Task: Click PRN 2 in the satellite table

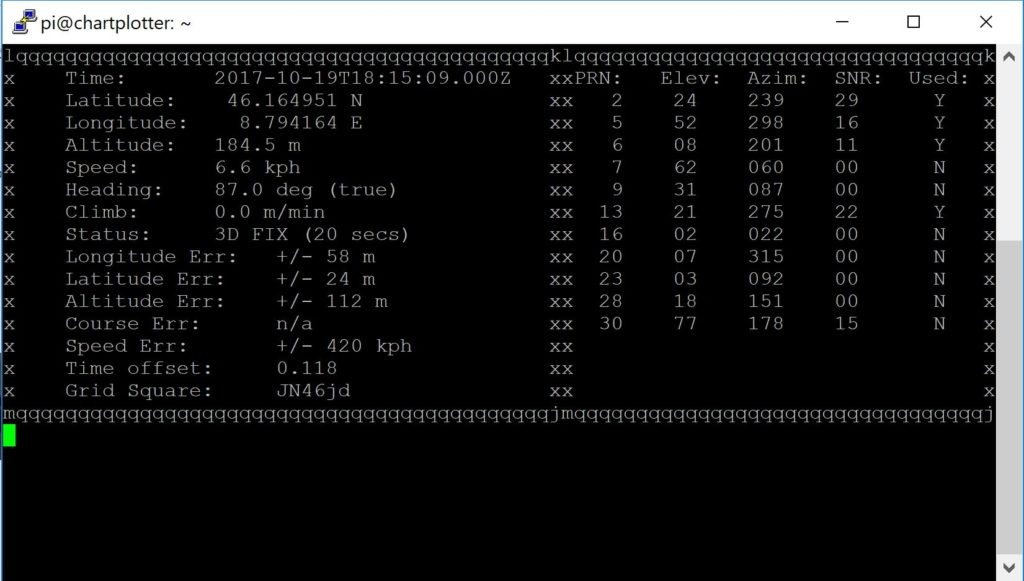Action: click(x=616, y=101)
